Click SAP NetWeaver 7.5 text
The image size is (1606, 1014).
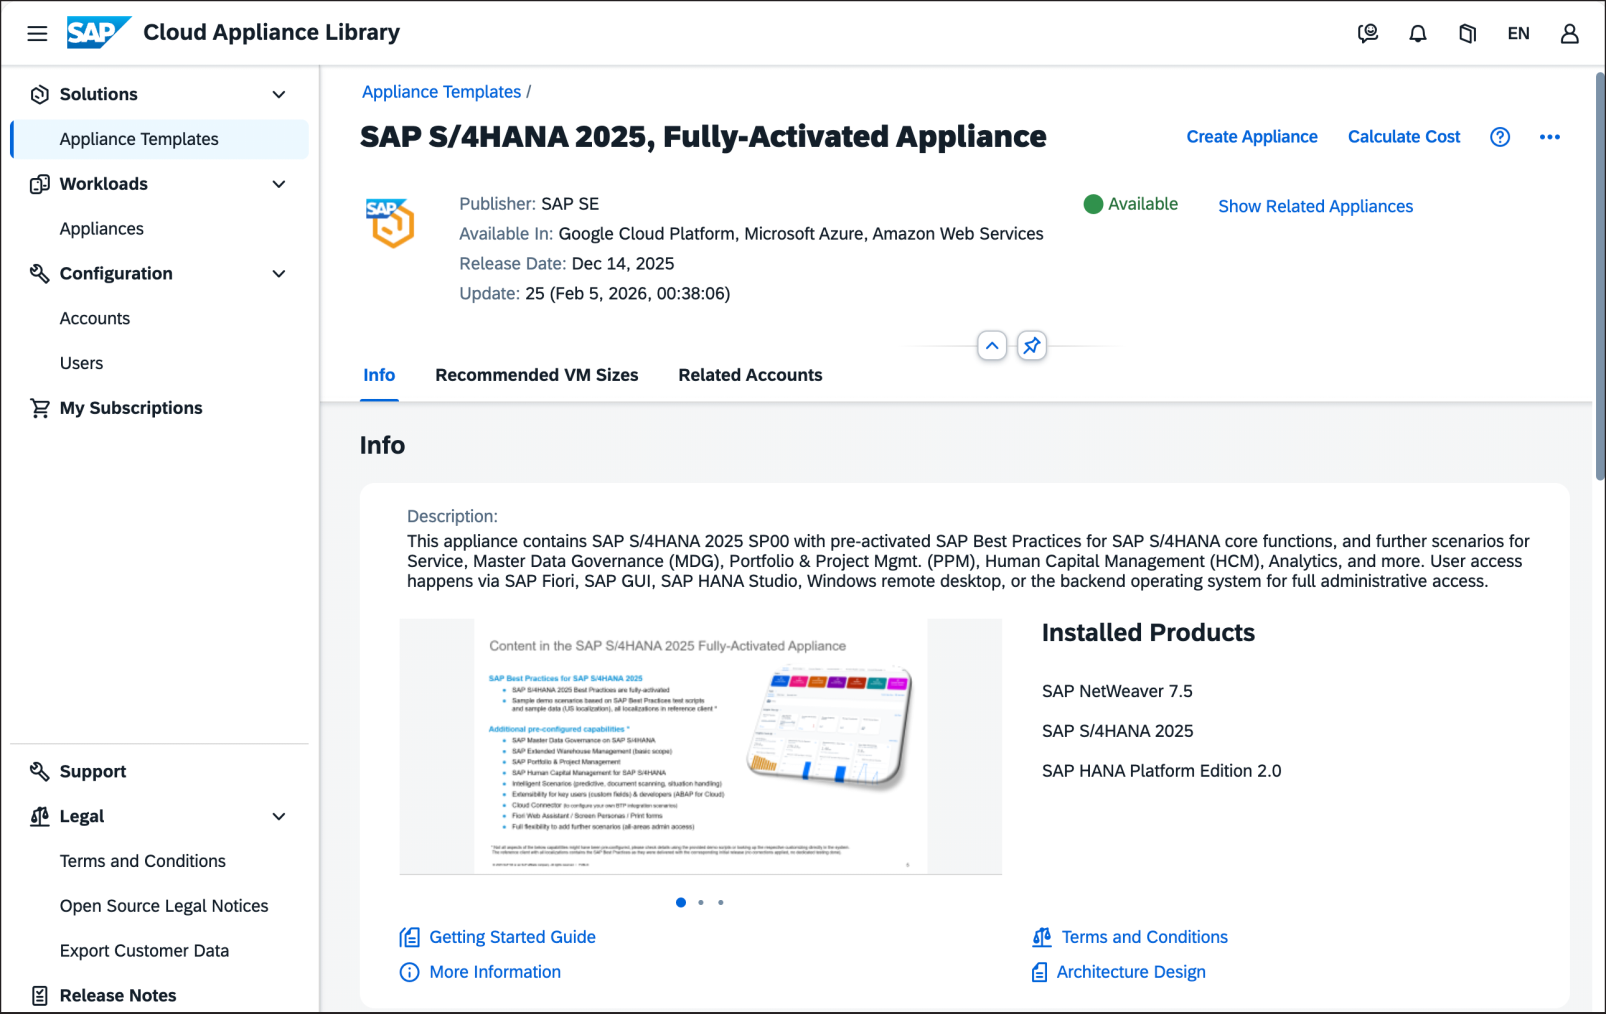point(1117,691)
